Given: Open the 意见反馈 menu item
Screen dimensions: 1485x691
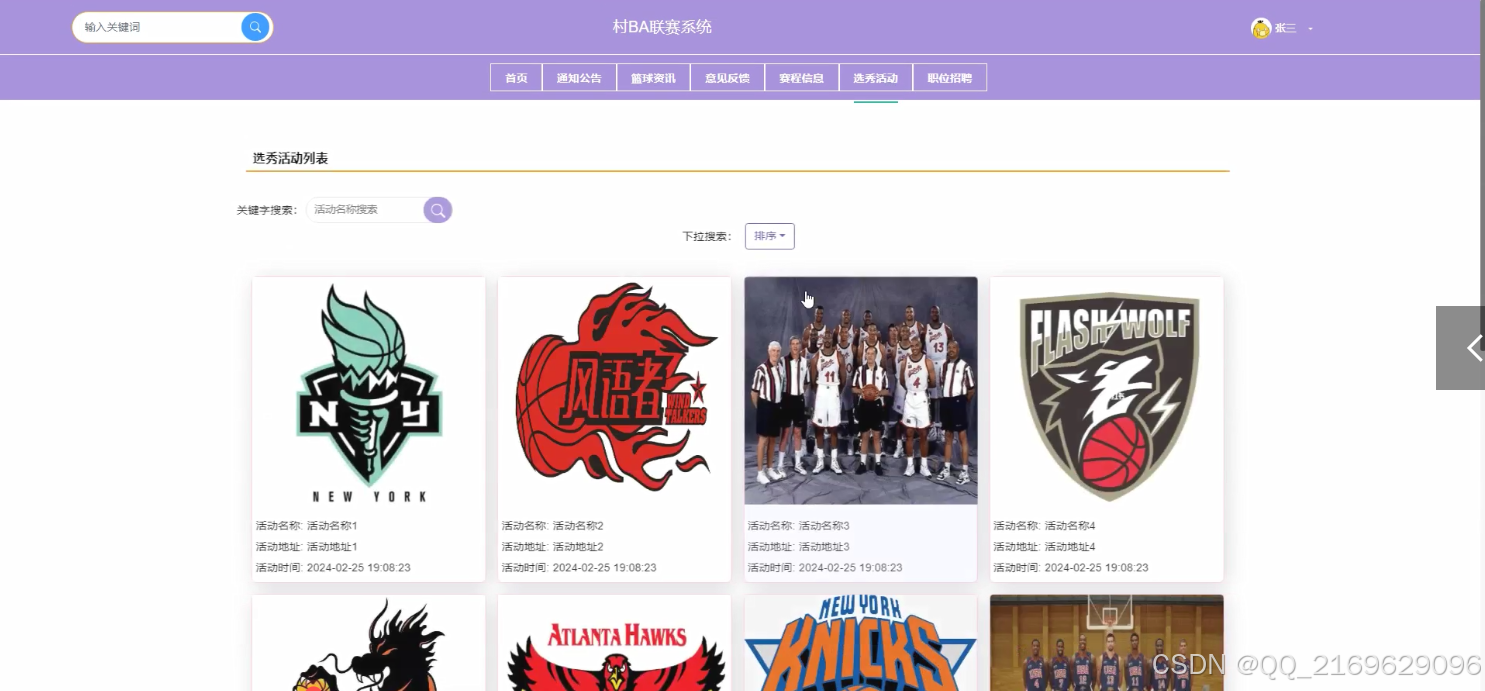Looking at the screenshot, I should (x=727, y=78).
